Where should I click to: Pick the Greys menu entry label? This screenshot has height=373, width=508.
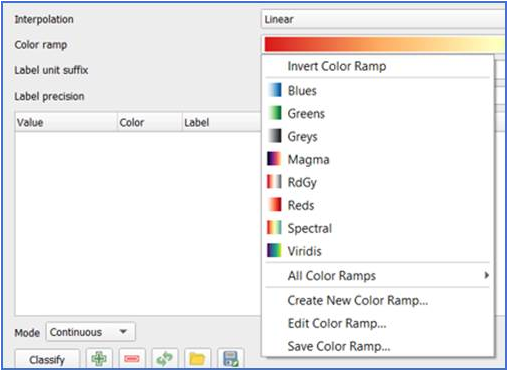tap(303, 137)
